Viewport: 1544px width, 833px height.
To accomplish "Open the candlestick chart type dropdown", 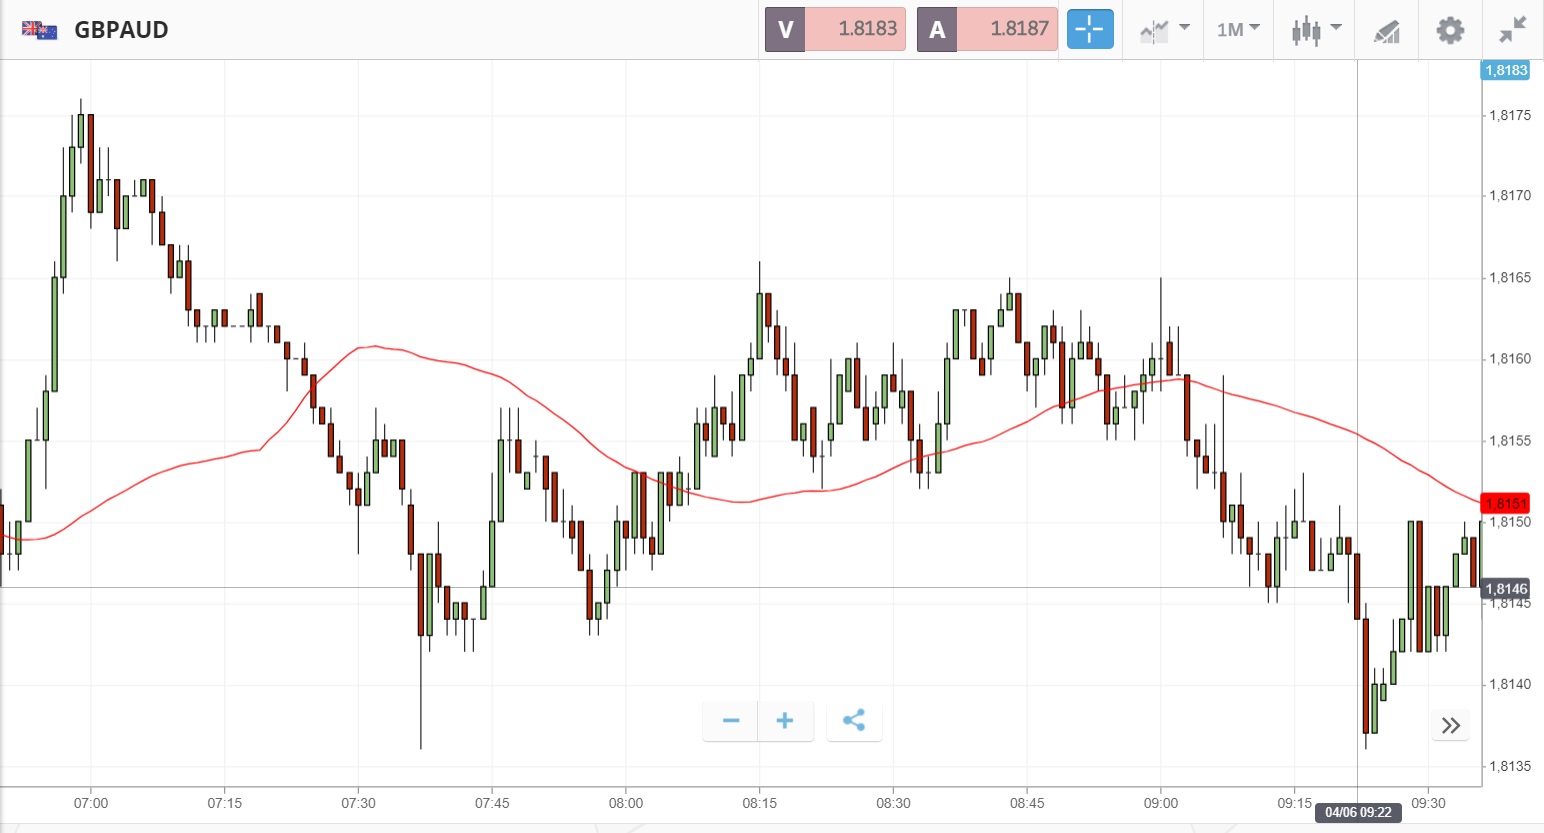I will pos(1314,30).
